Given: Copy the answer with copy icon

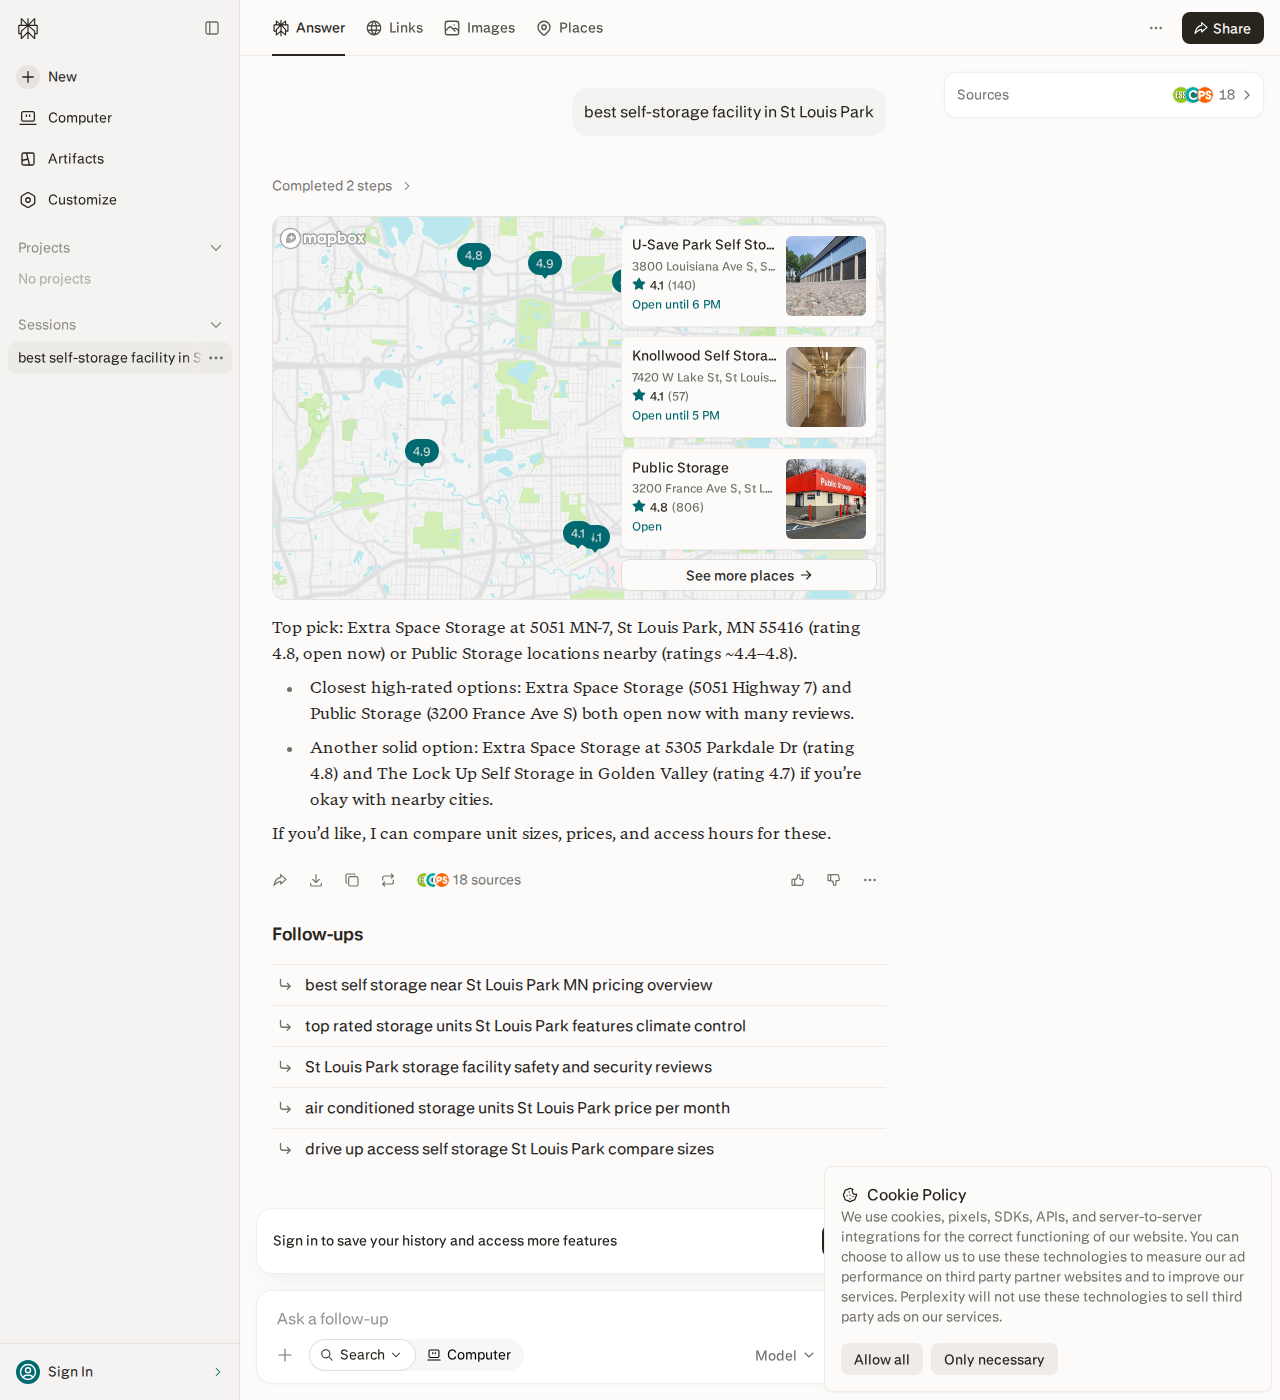Looking at the screenshot, I should click(352, 880).
